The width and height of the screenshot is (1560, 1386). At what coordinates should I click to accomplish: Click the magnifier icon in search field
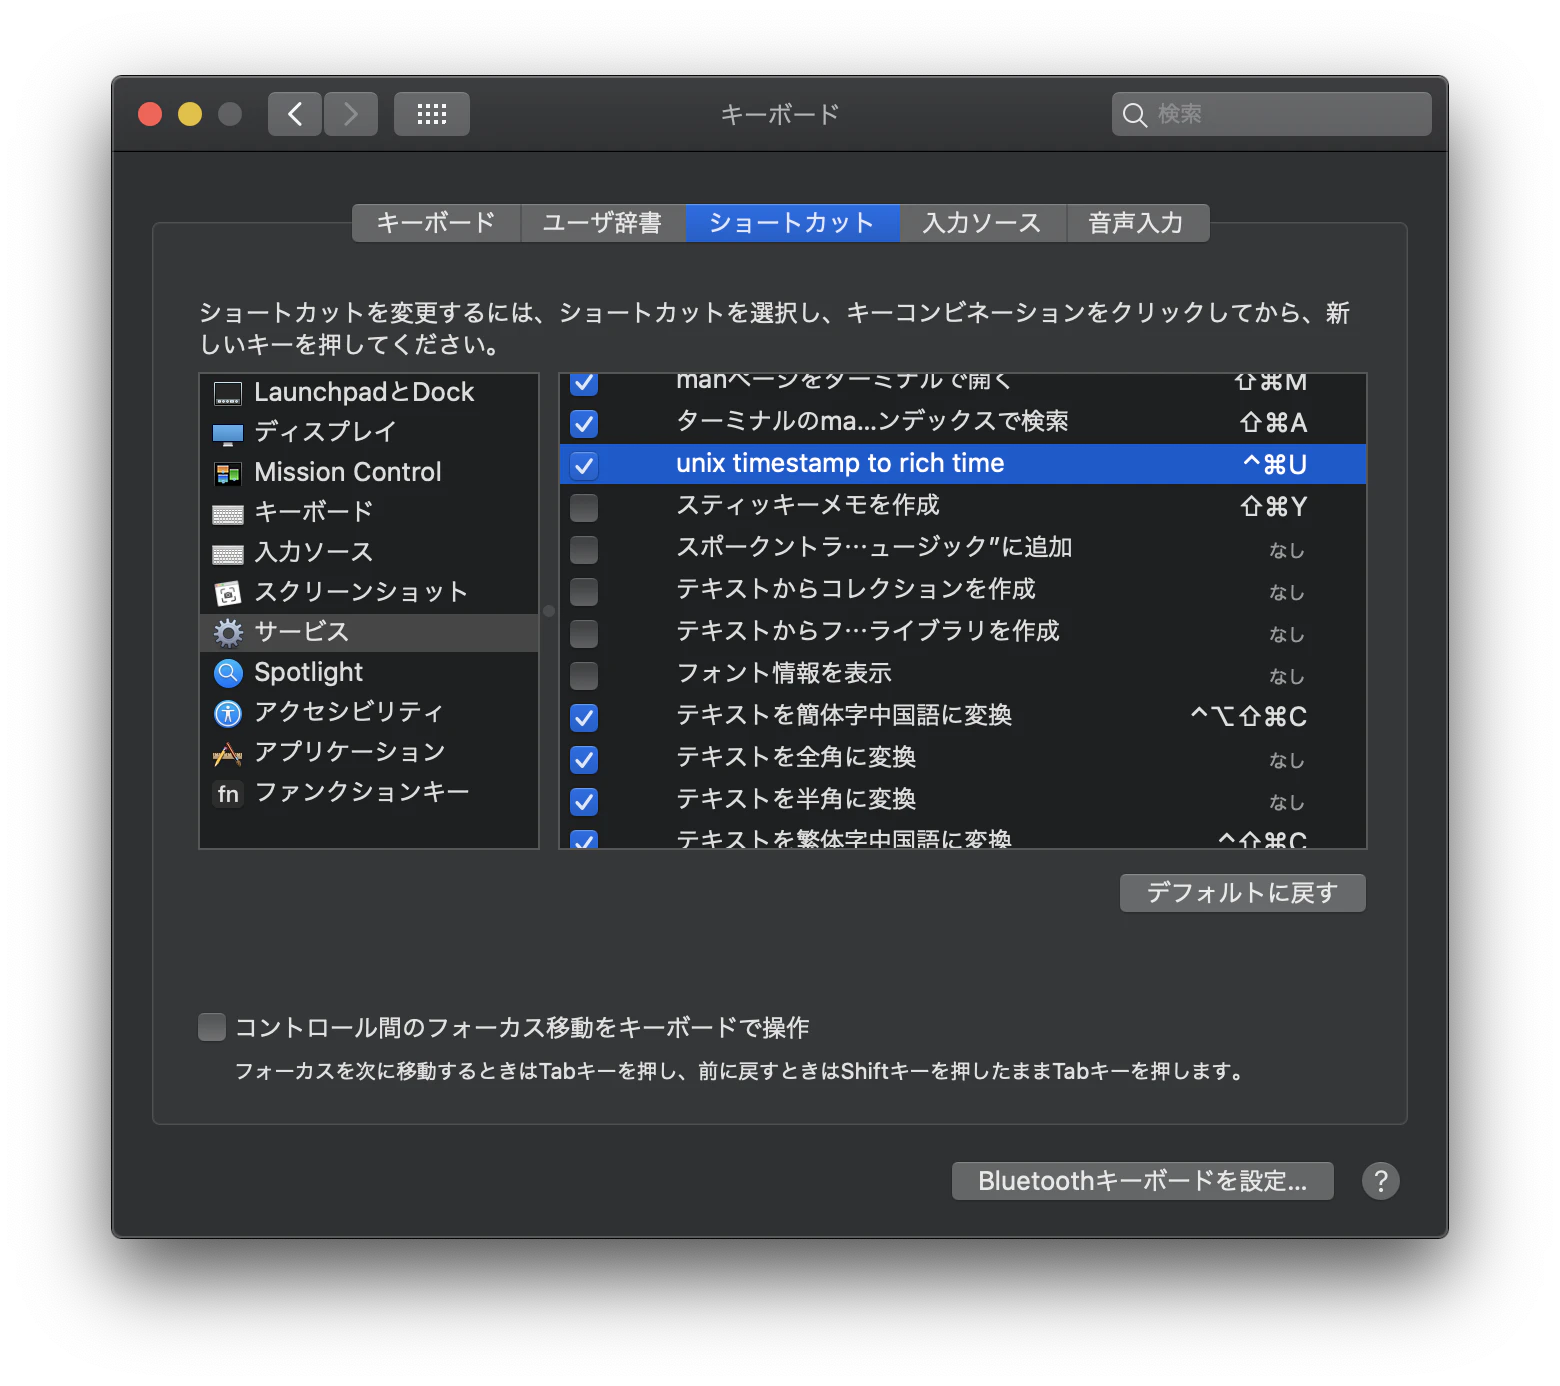point(1134,115)
